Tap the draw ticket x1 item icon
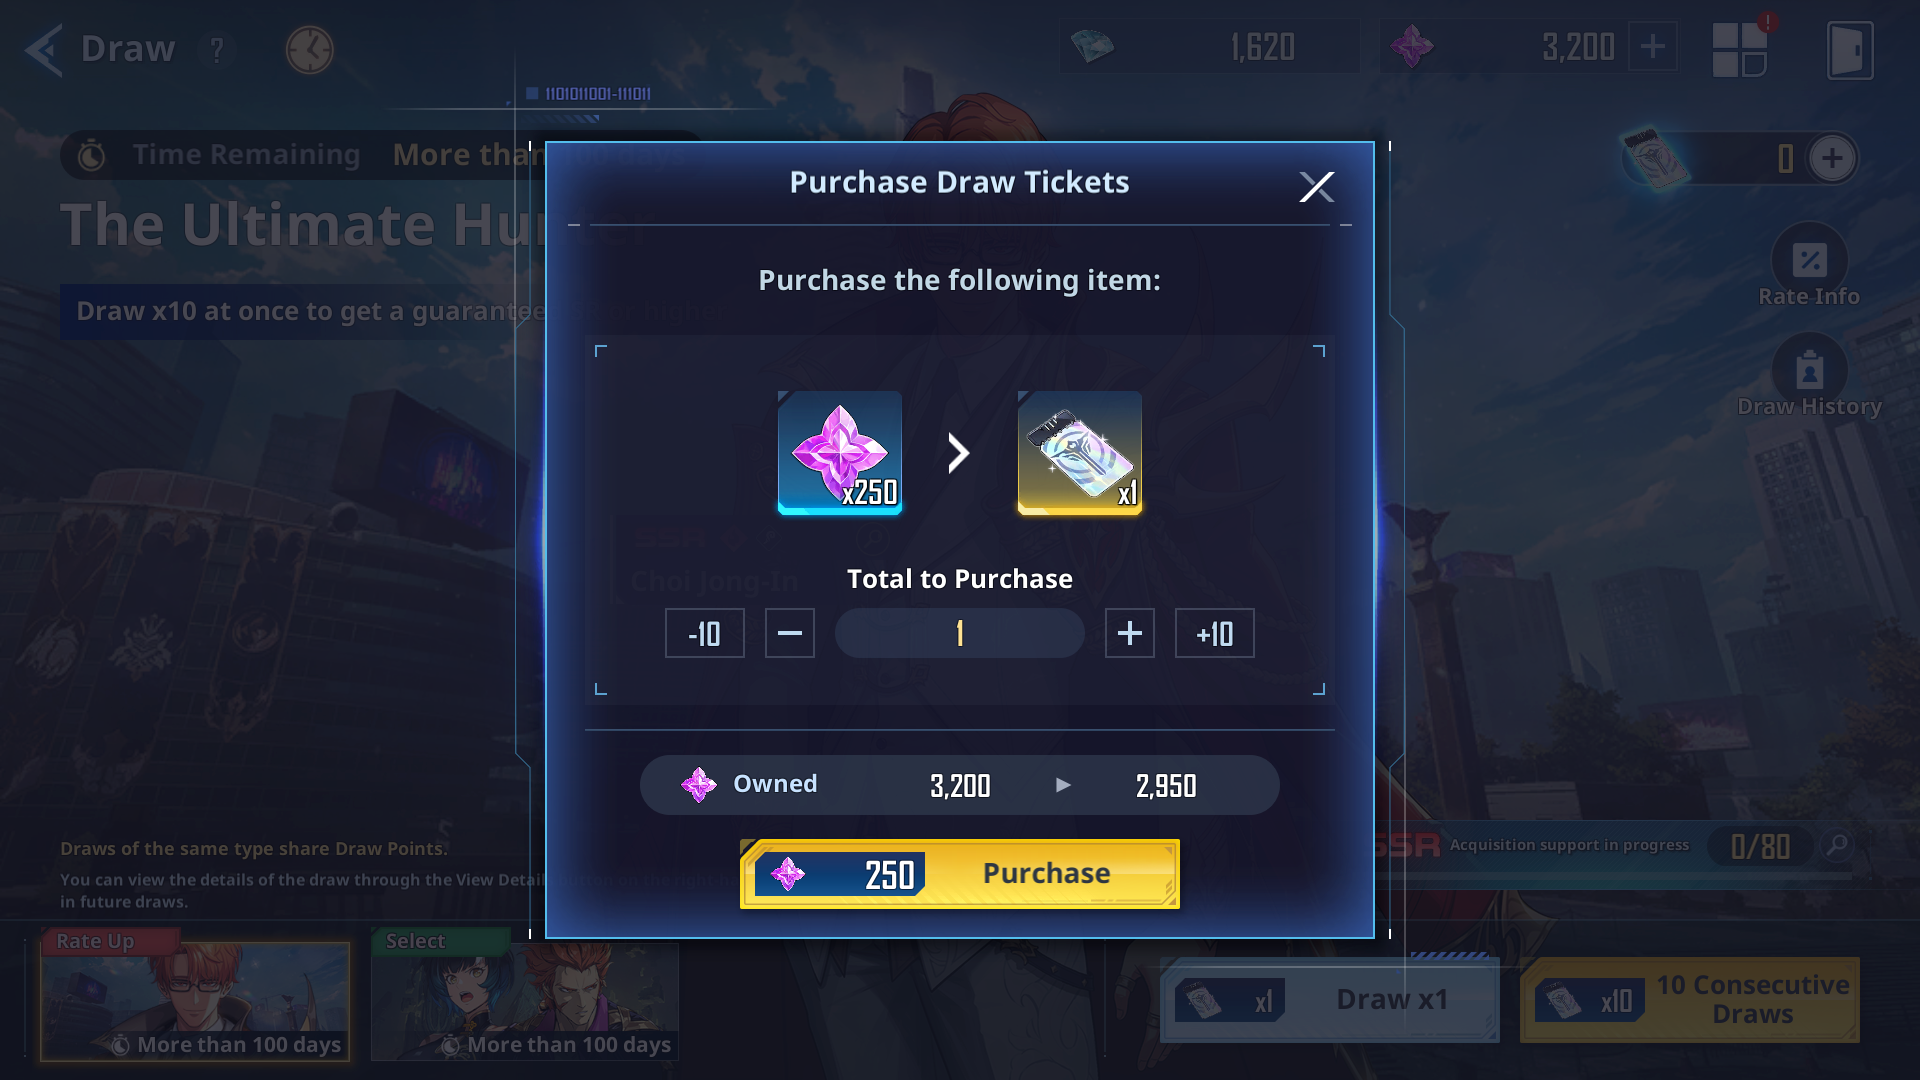1920x1080 pixels. (x=1079, y=453)
